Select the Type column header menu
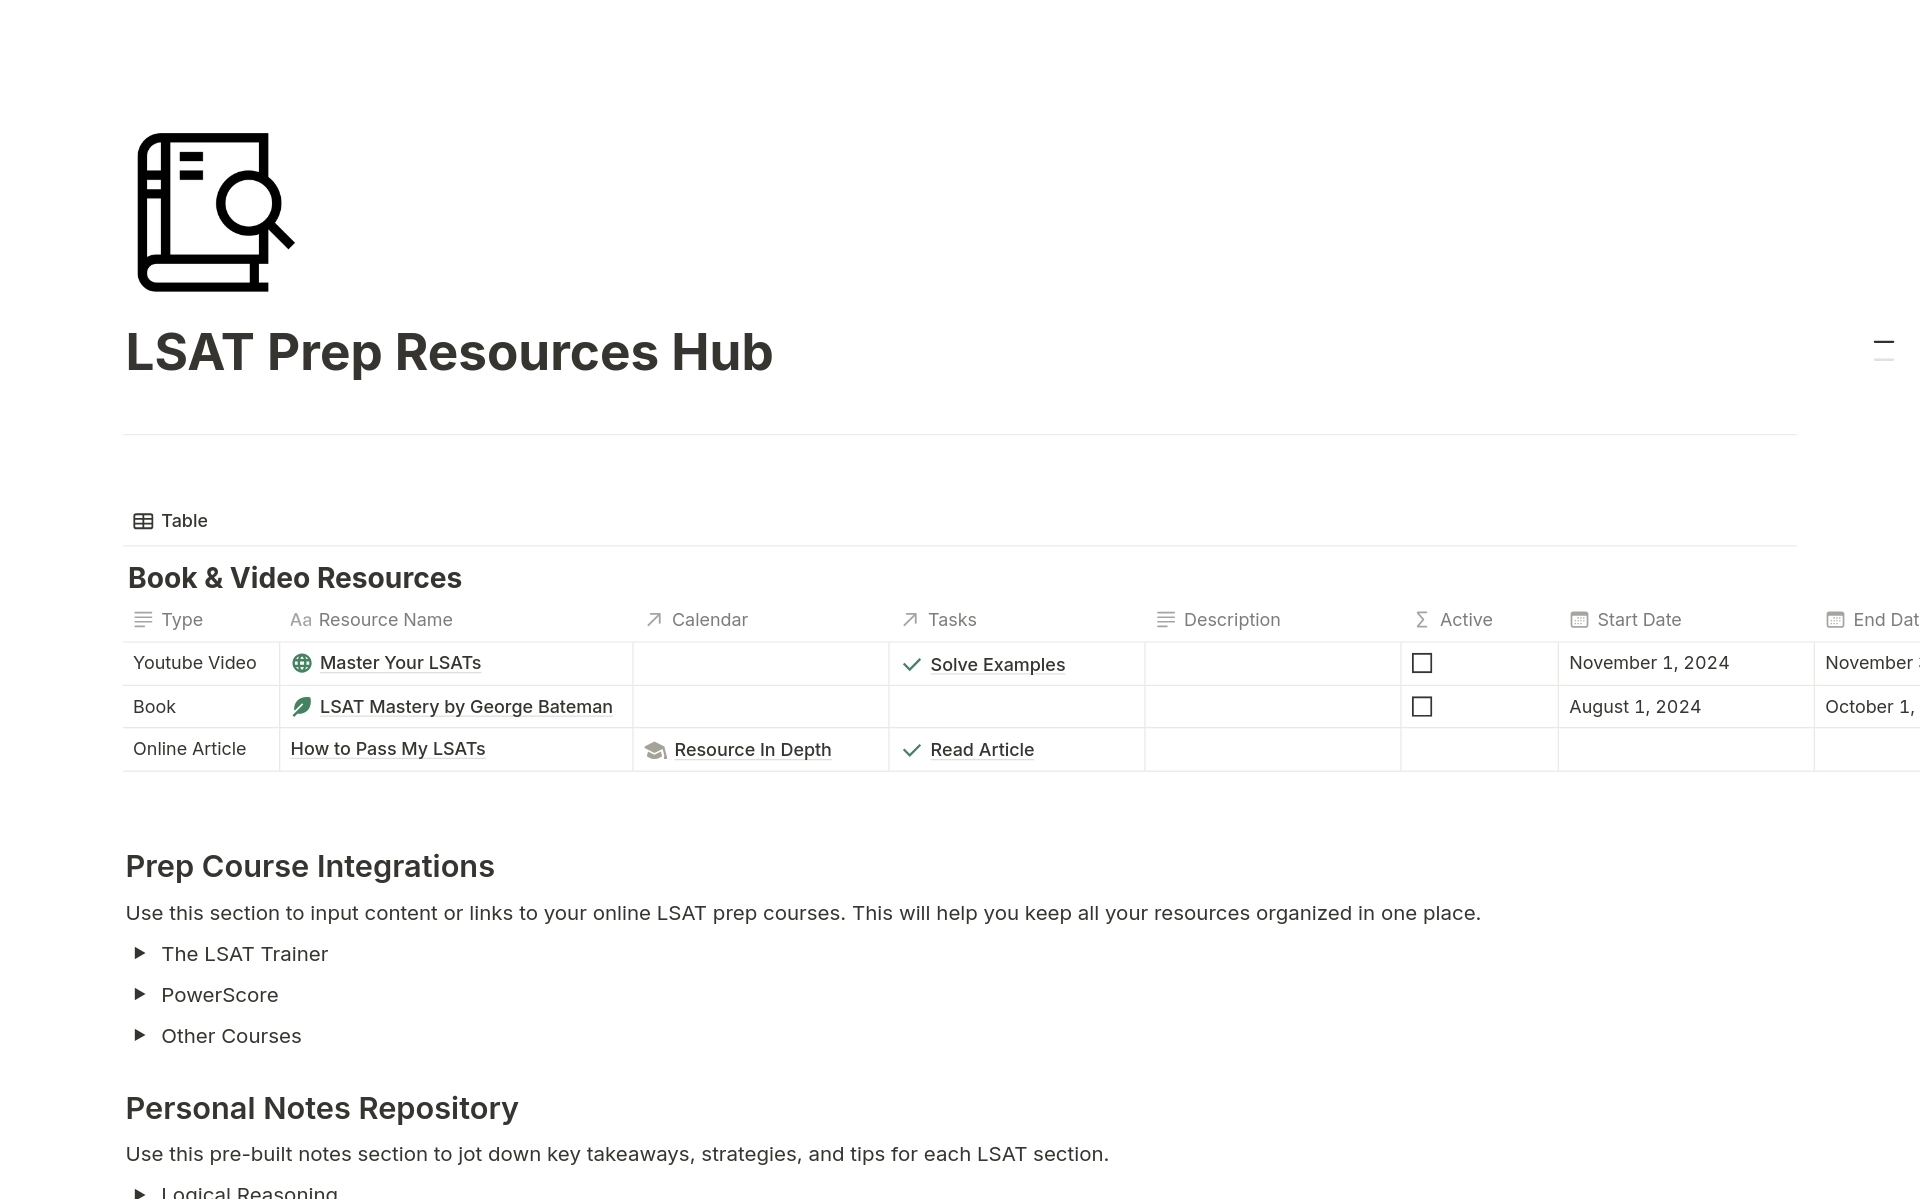The height and width of the screenshot is (1199, 1920). pyautogui.click(x=181, y=619)
